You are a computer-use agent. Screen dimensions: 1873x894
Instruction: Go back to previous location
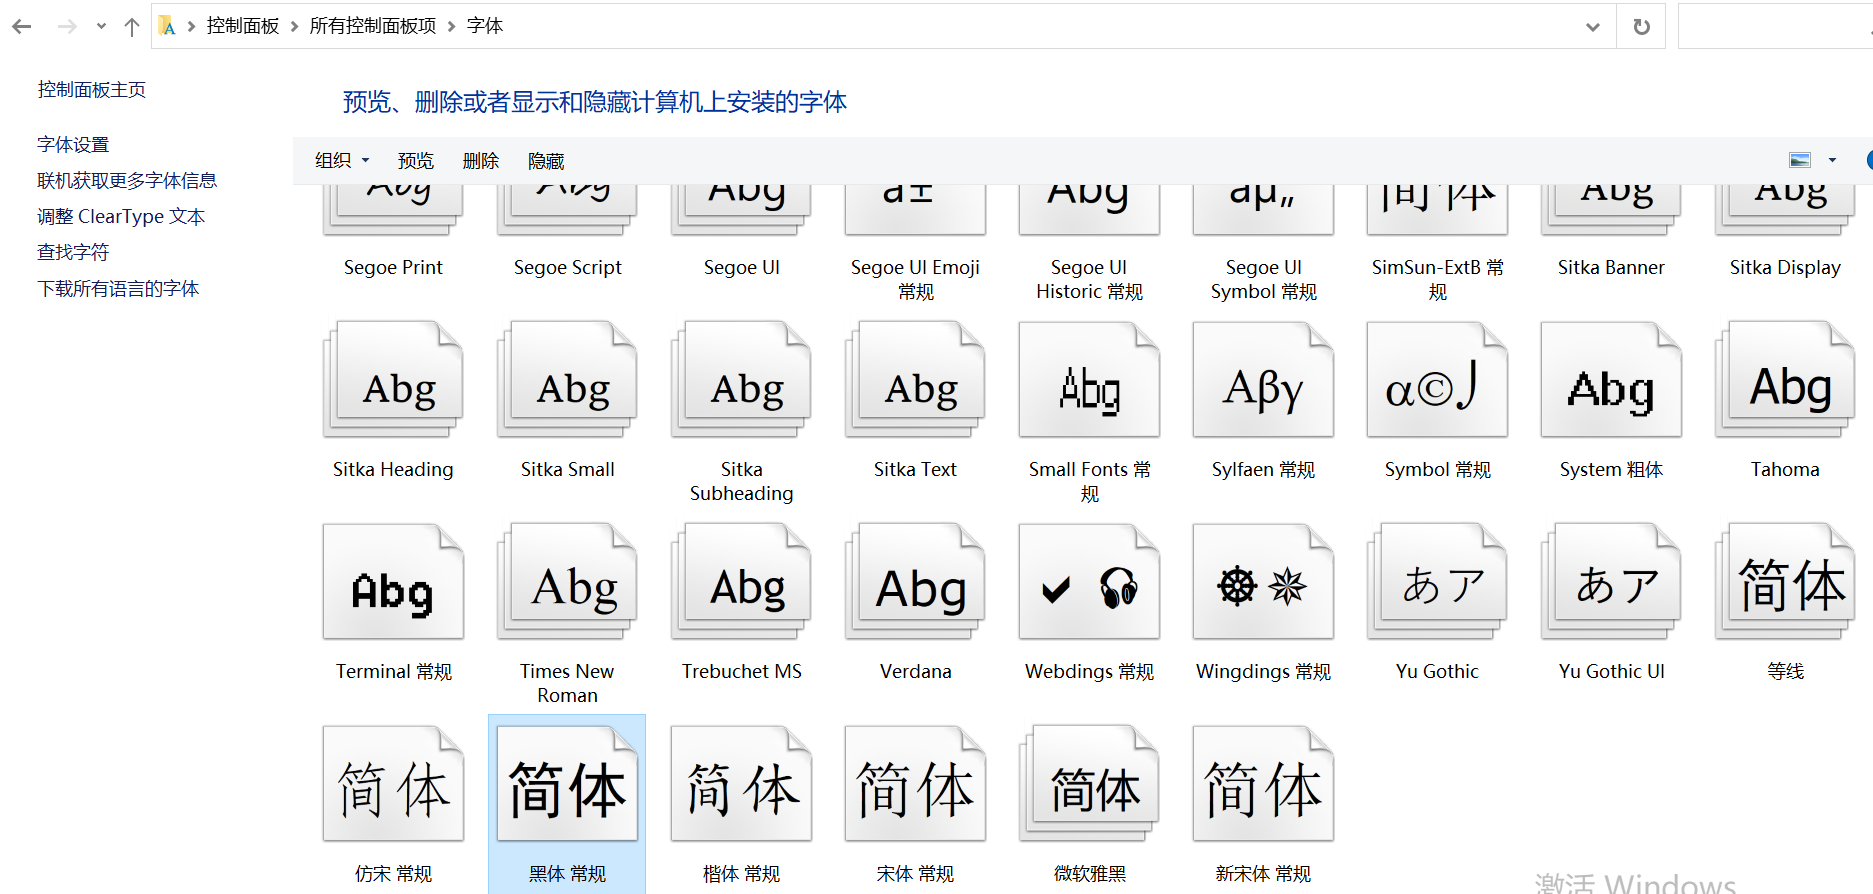click(x=22, y=27)
